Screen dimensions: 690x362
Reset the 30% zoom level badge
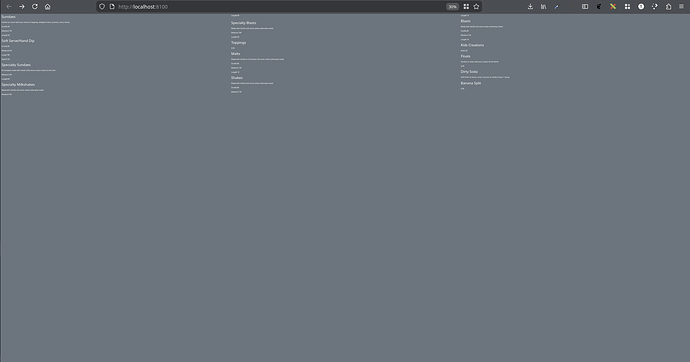pos(452,7)
